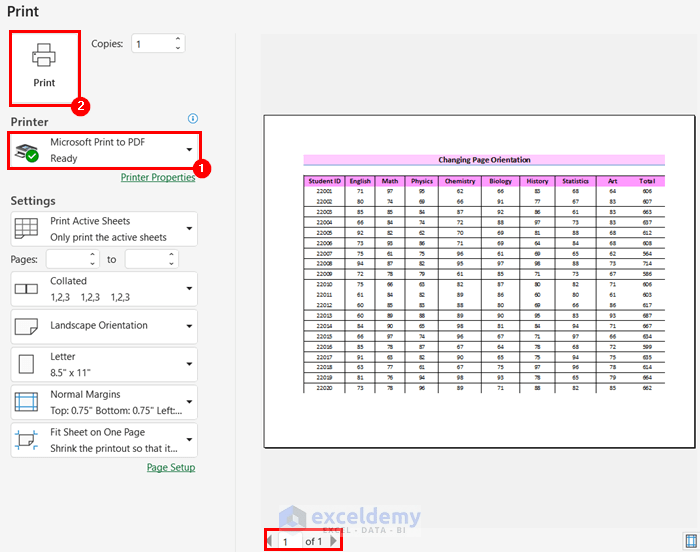Screen dimensions: 700x552
Task: Click the Collated pages icon
Action: [26, 289]
